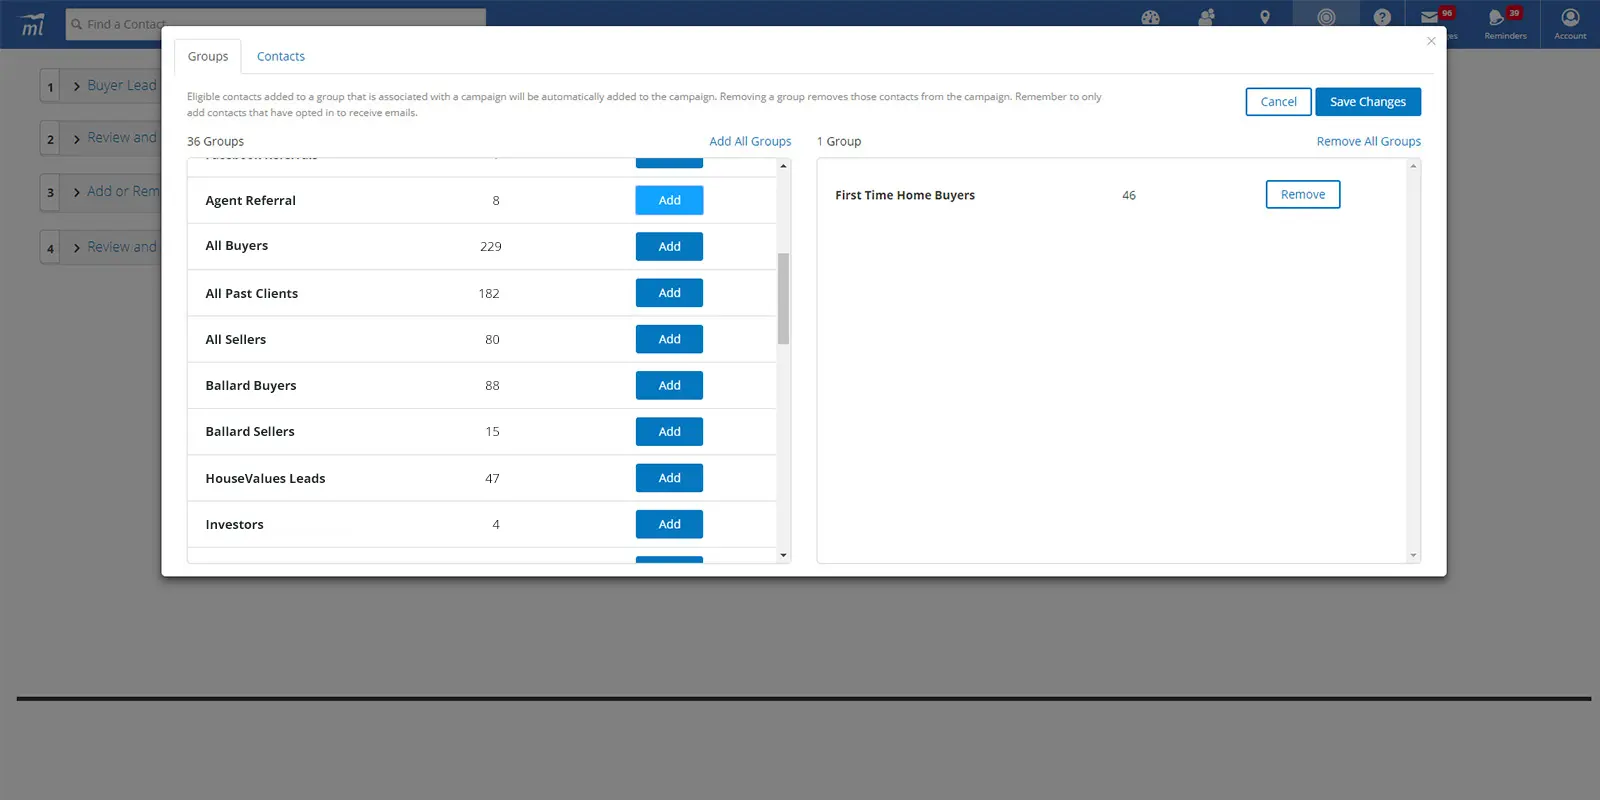Select the Ballard Sellers group name
The height and width of the screenshot is (800, 1600).
[249, 432]
